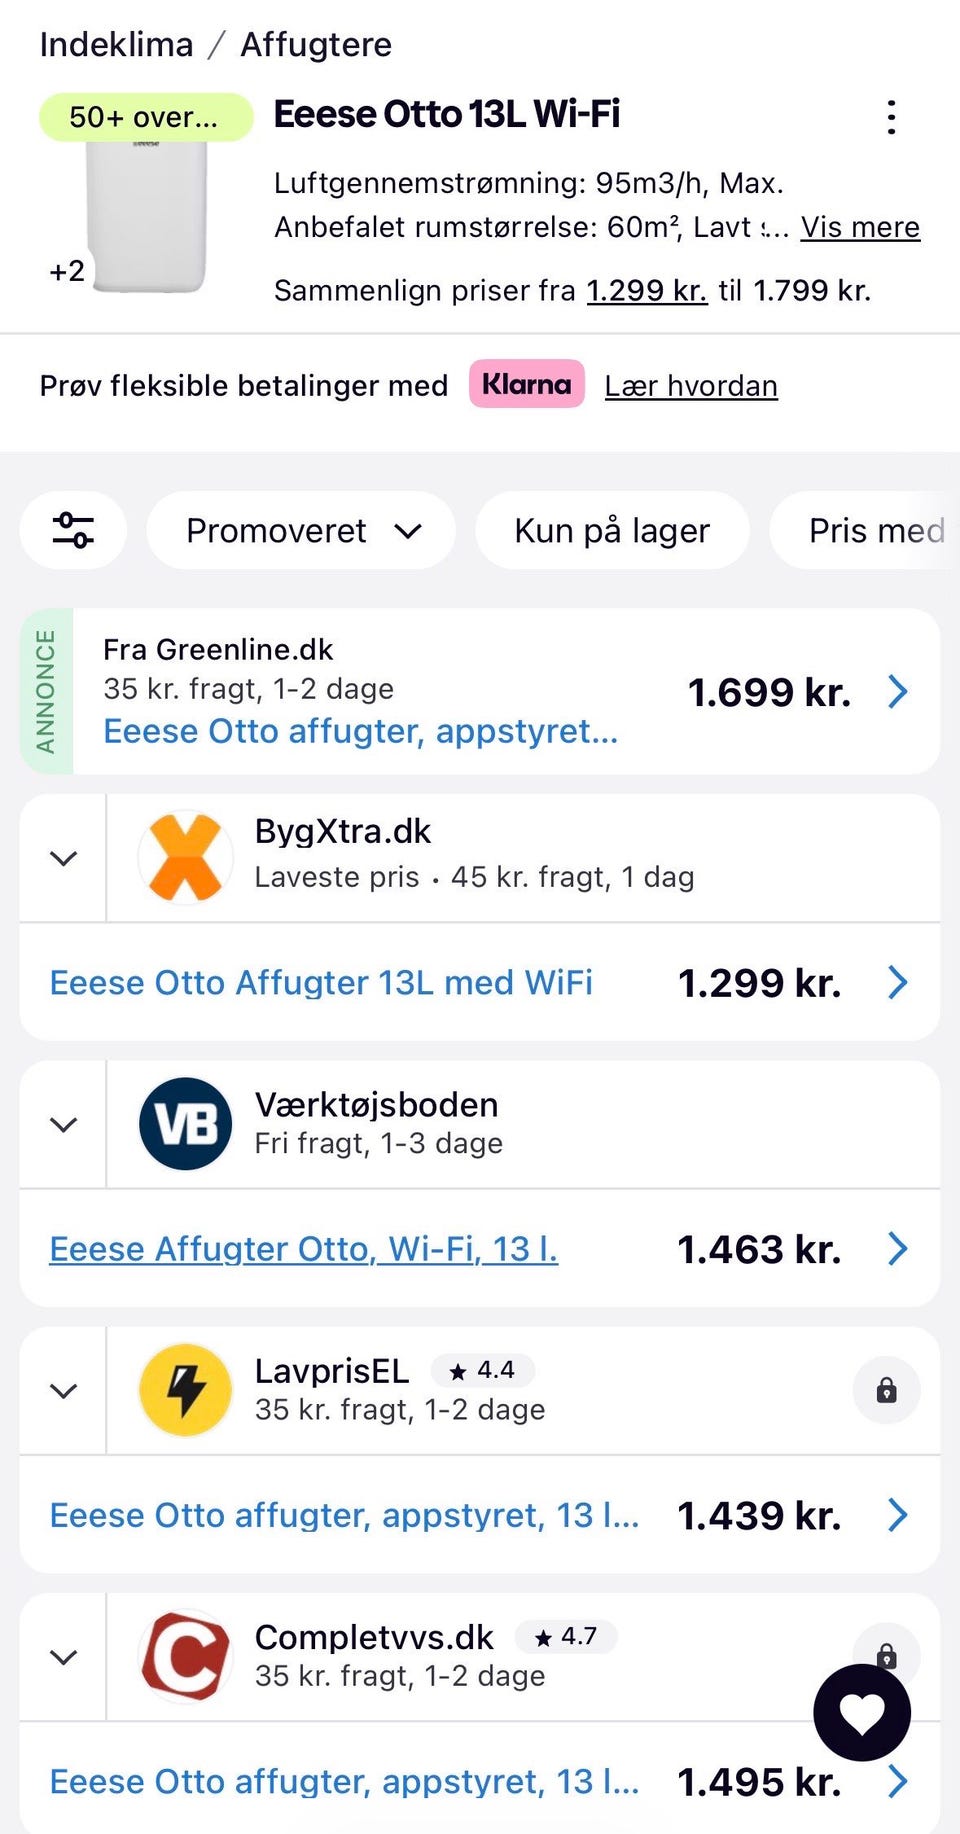Tap the three-dot more options menu
Viewport: 960px width, 1834px height.
891,117
